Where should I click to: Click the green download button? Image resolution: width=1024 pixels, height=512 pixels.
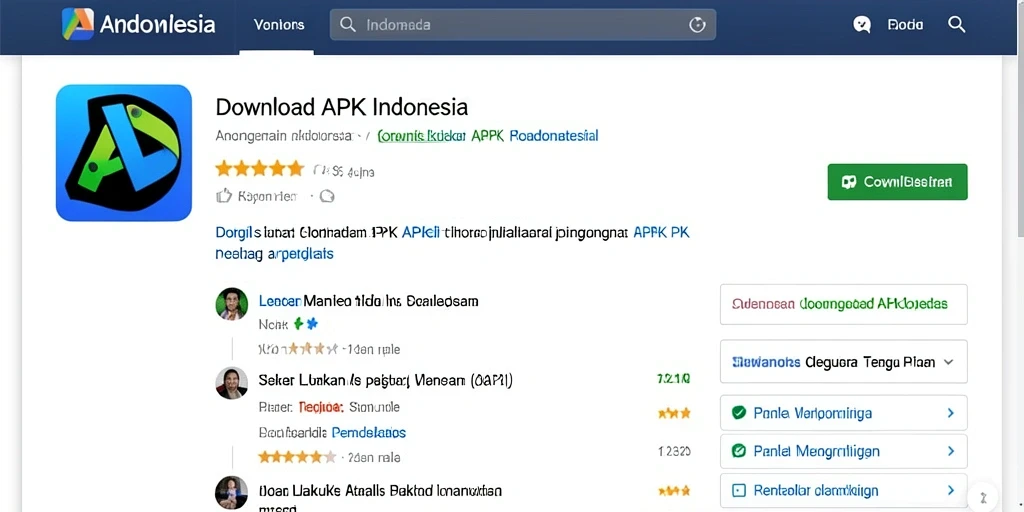pos(897,182)
